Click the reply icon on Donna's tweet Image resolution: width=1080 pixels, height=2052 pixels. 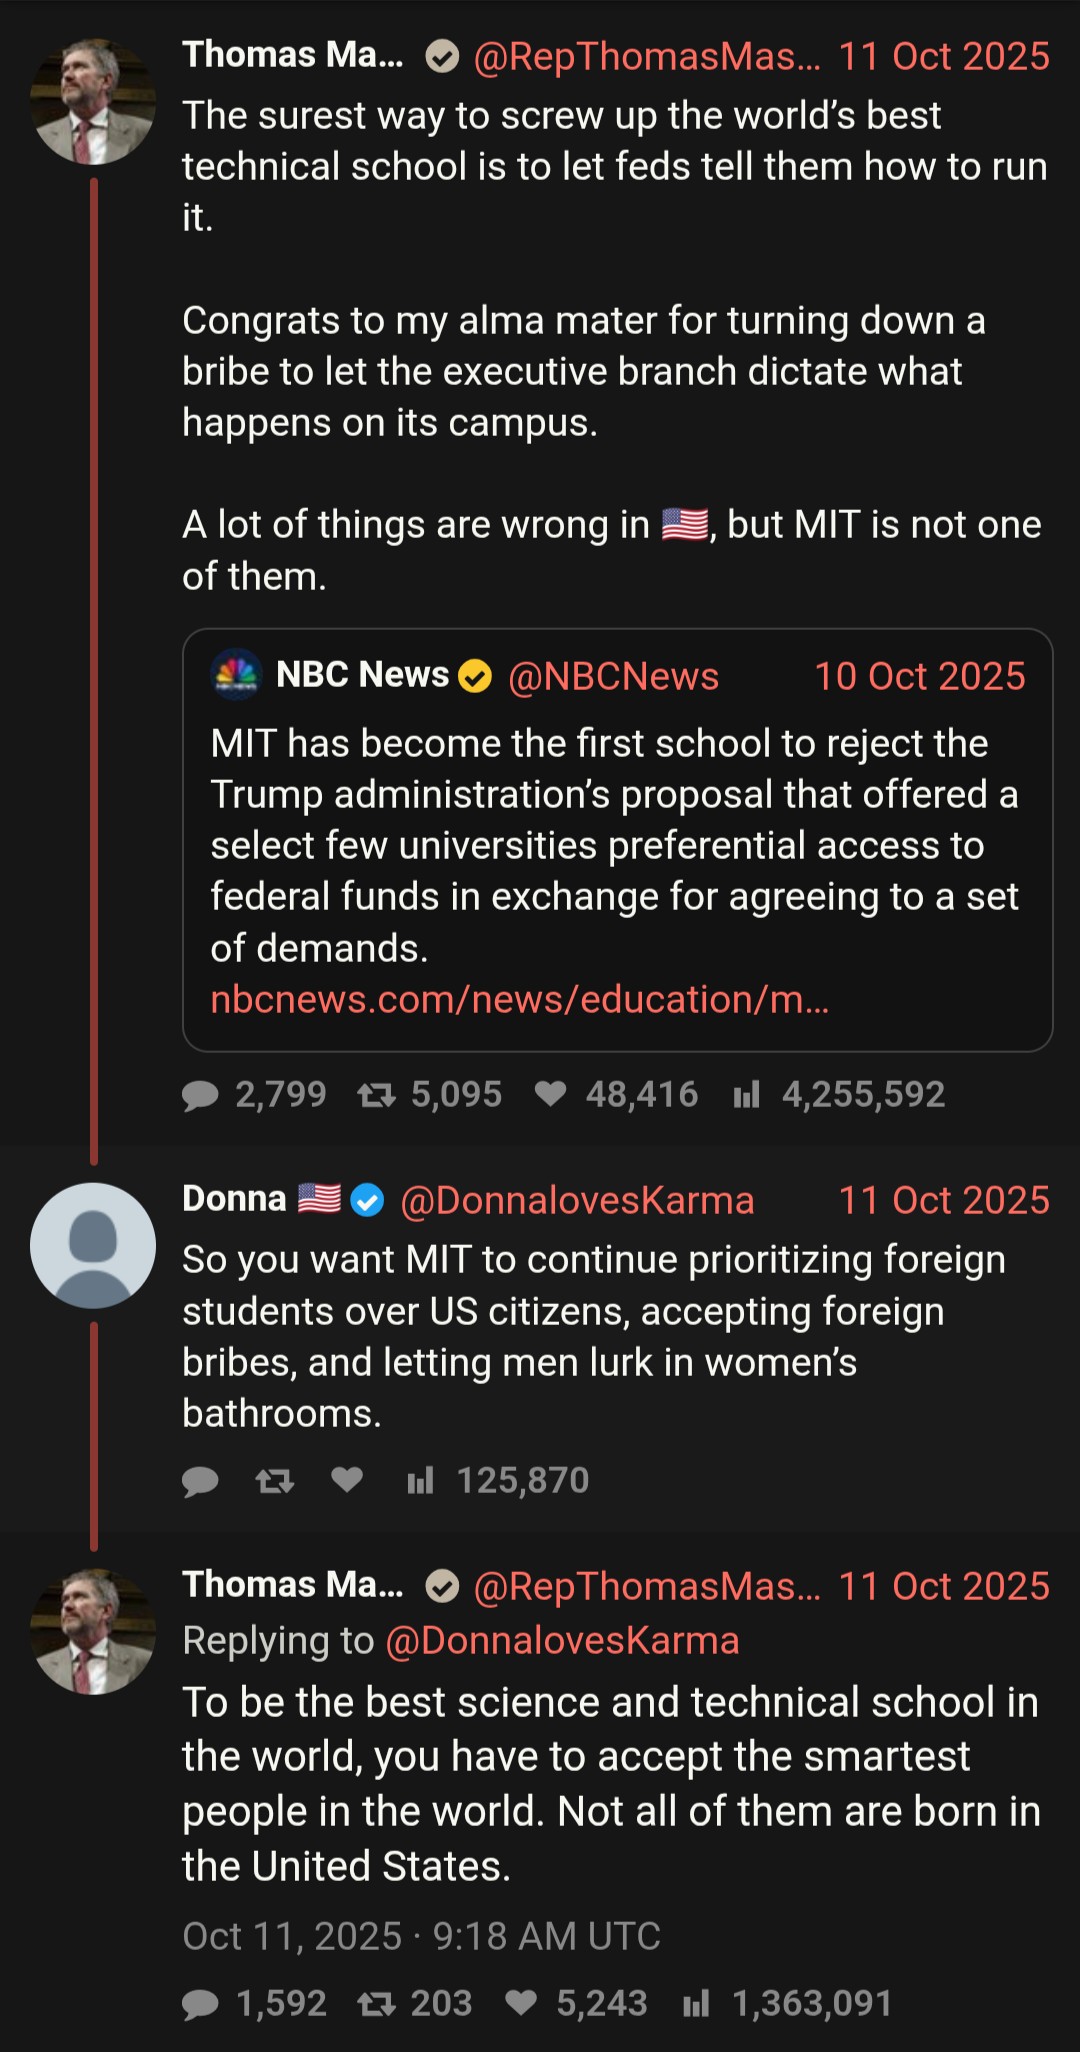click(x=200, y=1481)
